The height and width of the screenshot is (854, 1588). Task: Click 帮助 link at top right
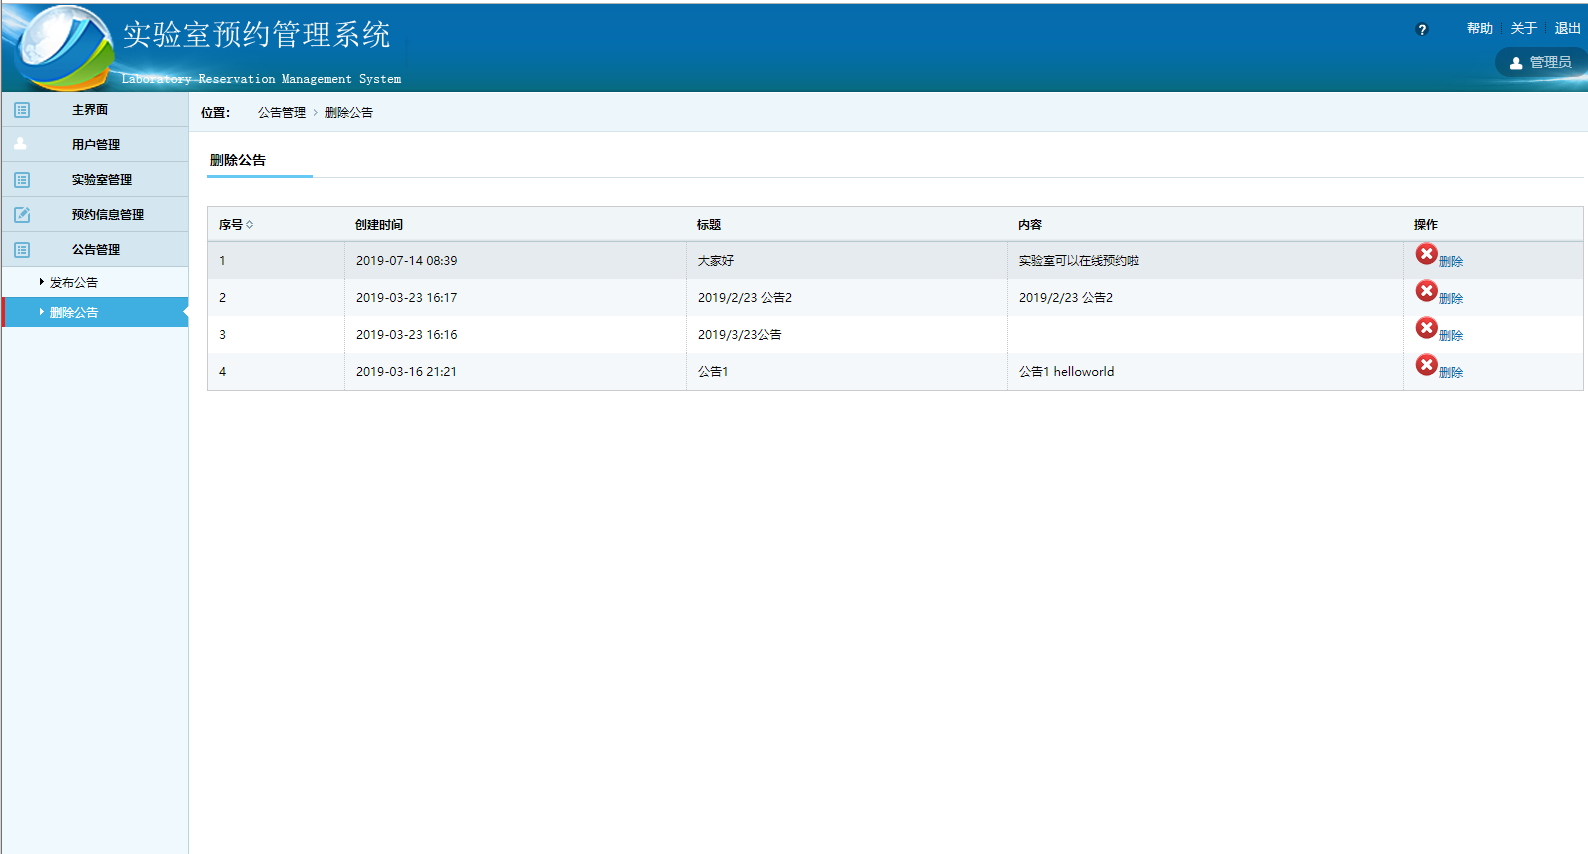coord(1479,29)
